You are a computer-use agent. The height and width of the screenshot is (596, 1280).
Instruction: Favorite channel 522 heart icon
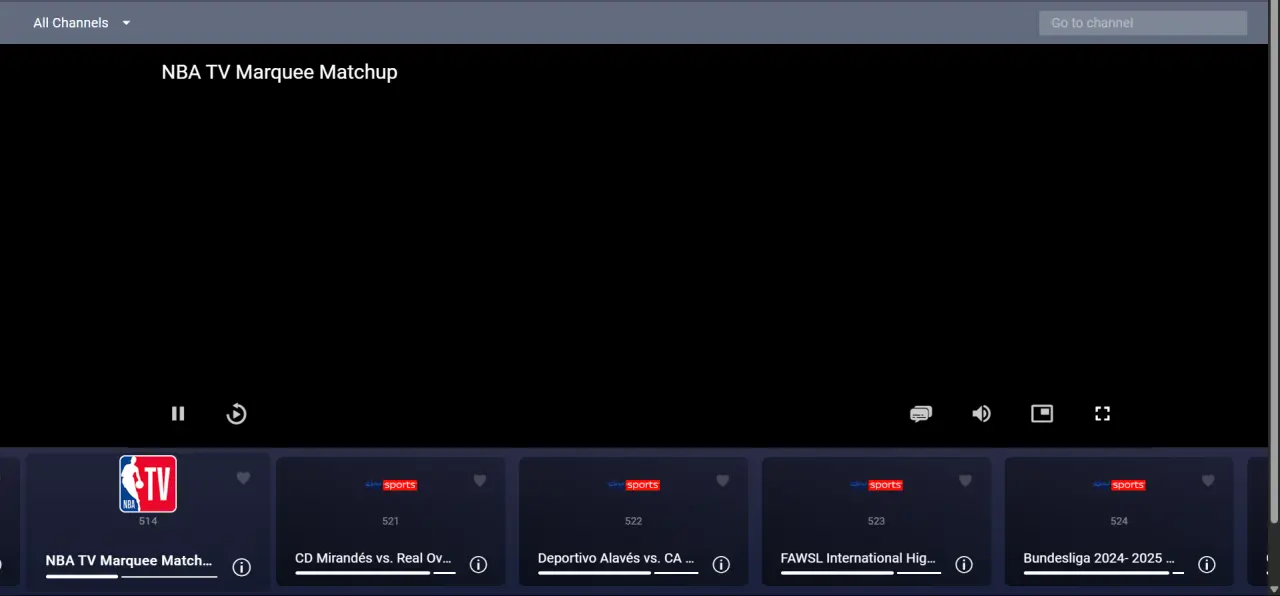click(722, 481)
